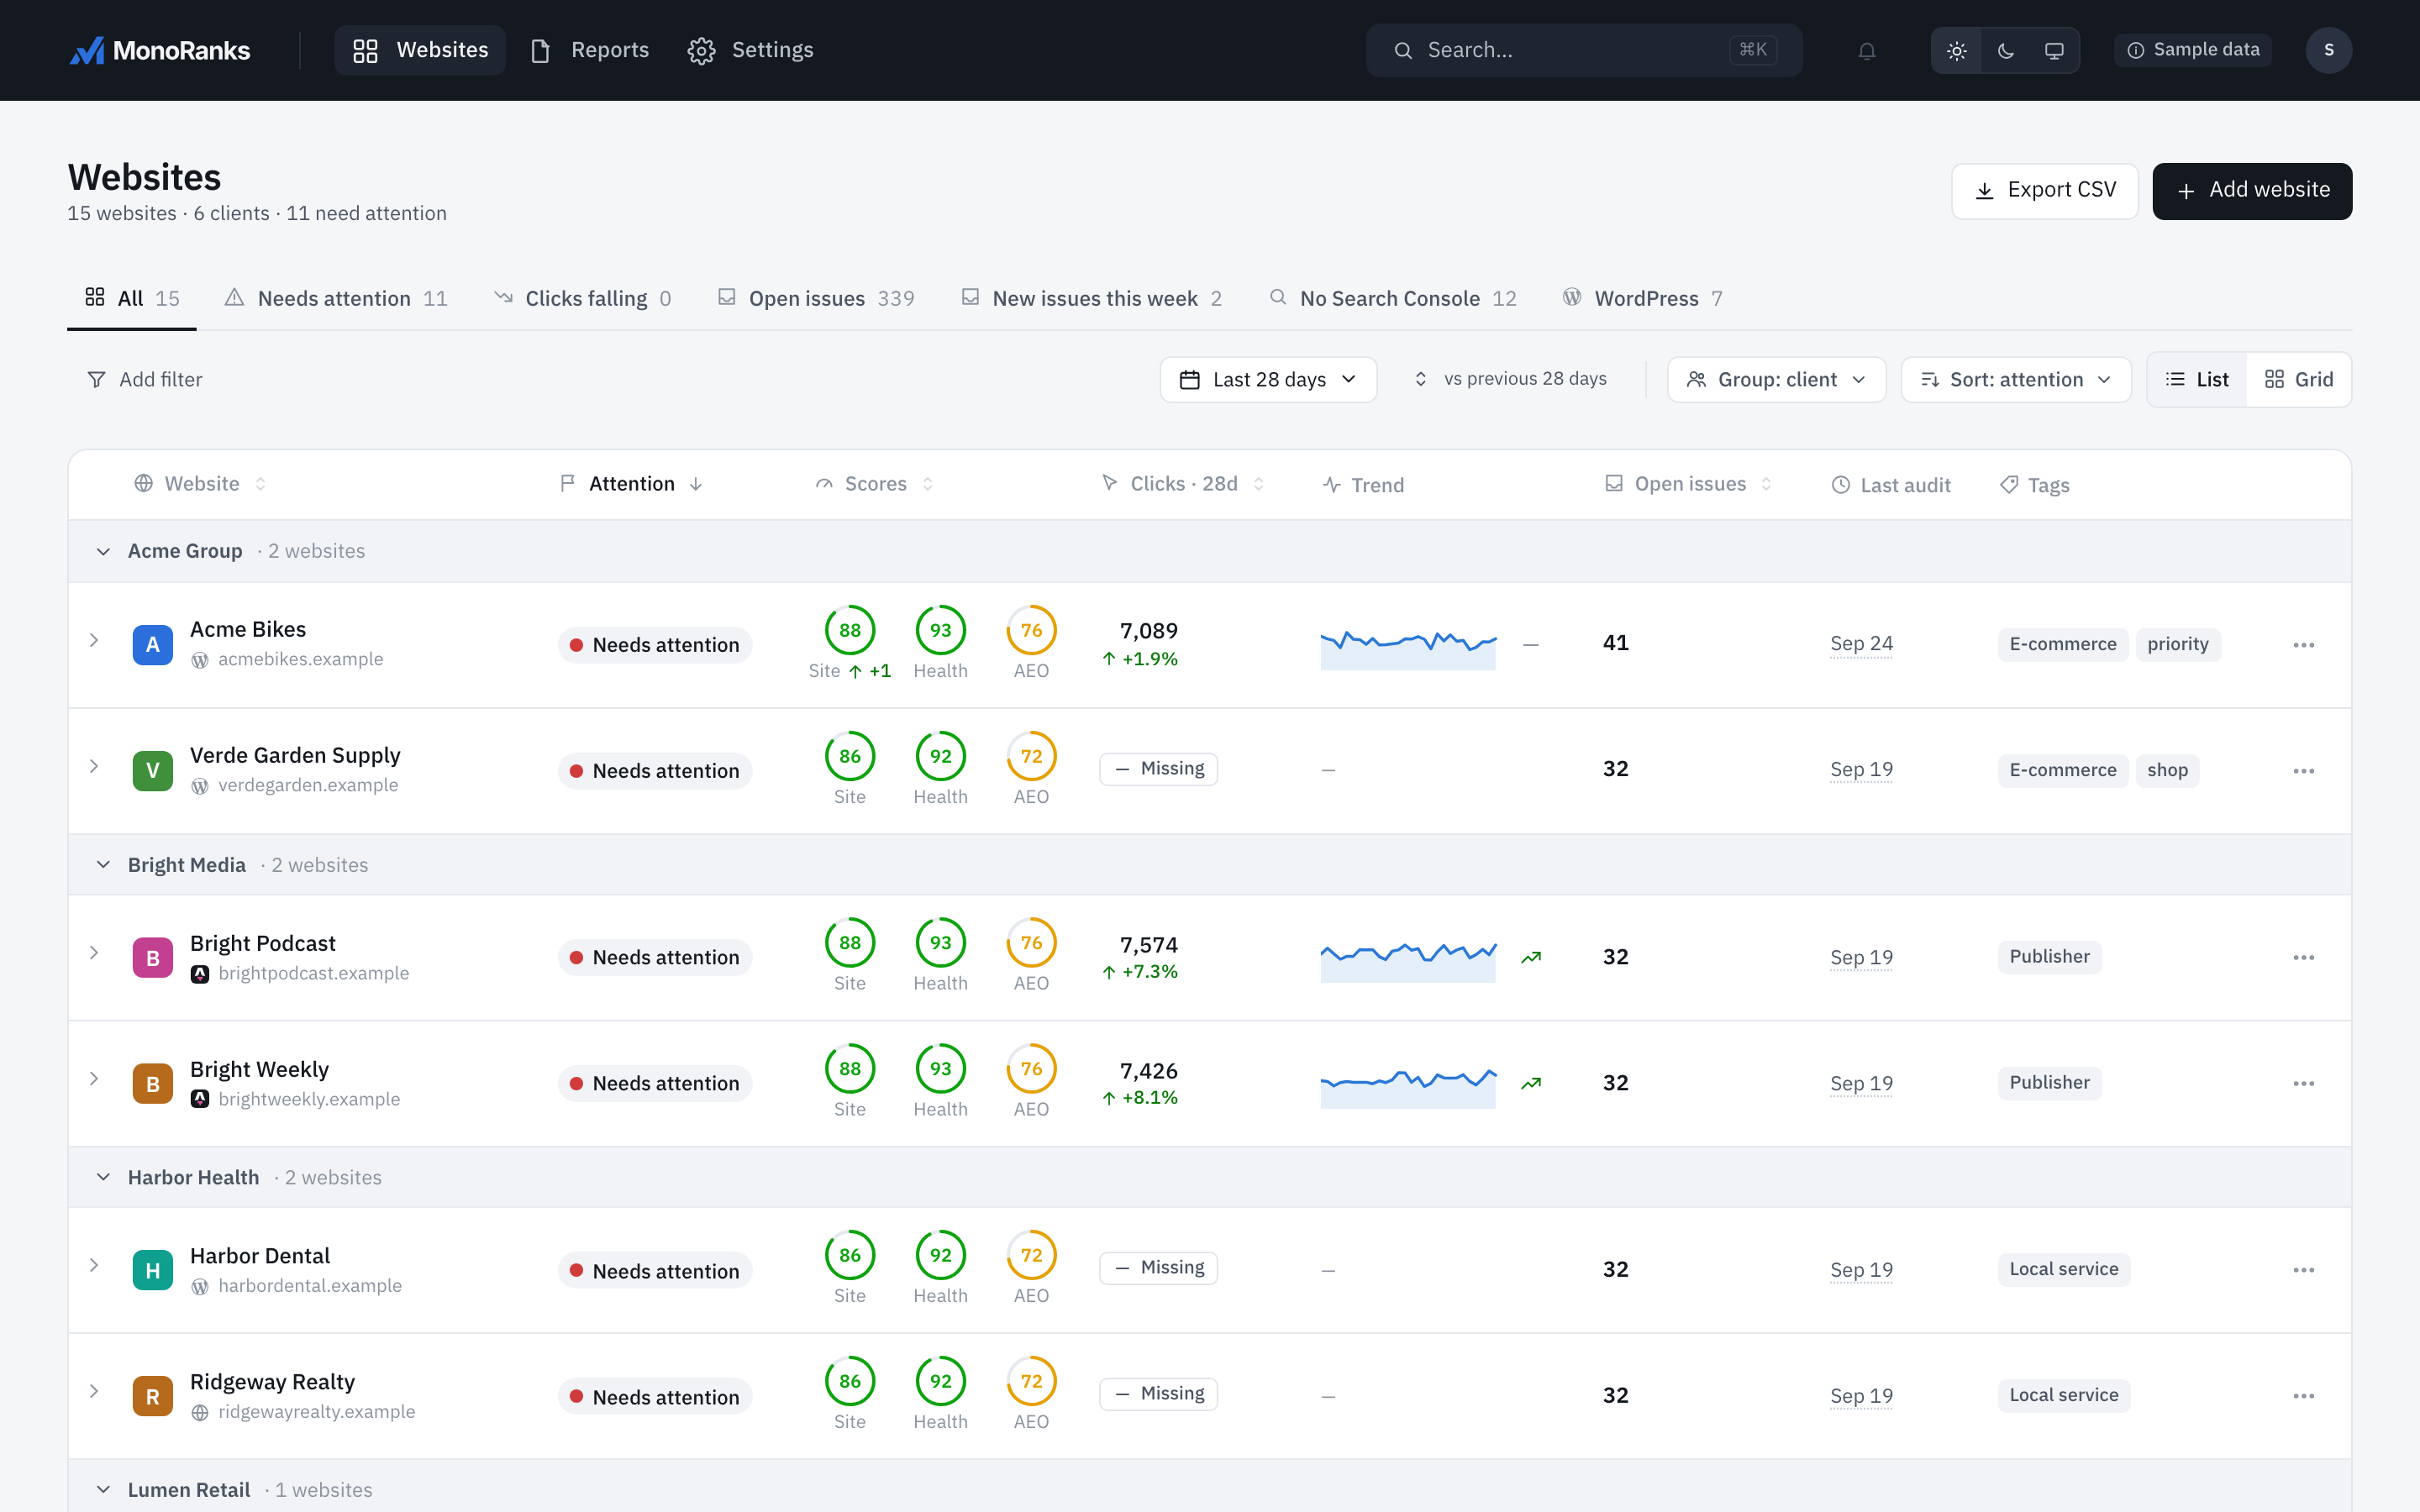The height and width of the screenshot is (1512, 2420).
Task: Focus the Search field
Action: pyautogui.click(x=1584, y=50)
